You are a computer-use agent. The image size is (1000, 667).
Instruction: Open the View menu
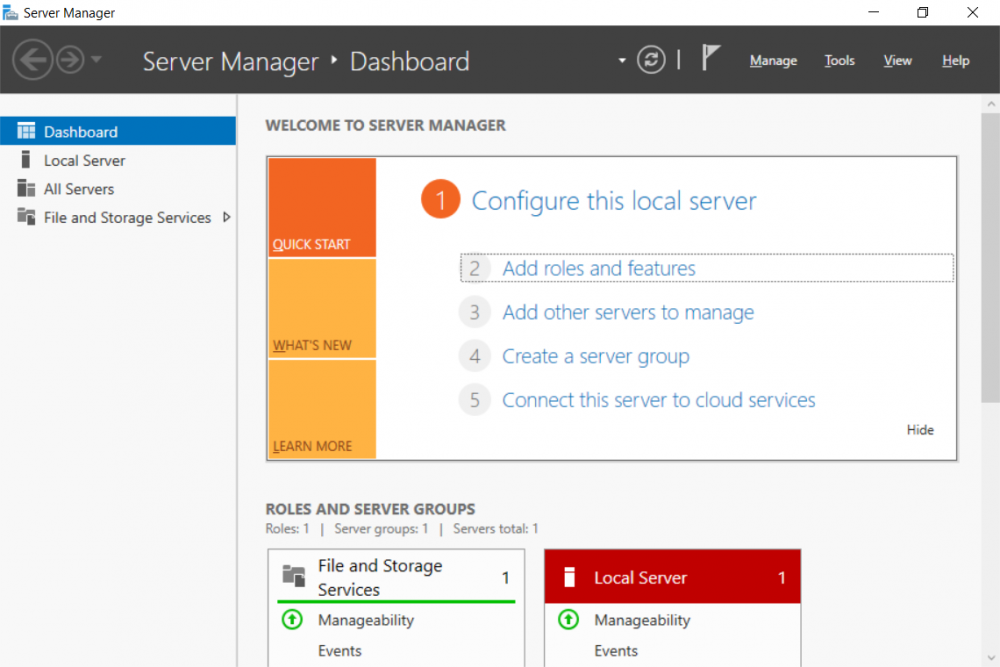tap(897, 61)
